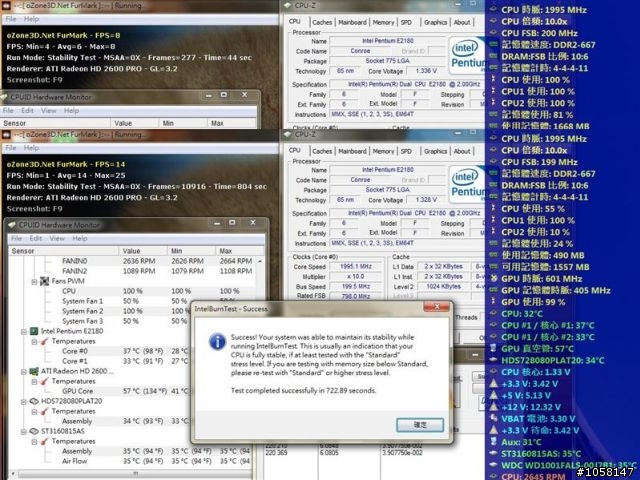The image size is (640, 480).
Task: Select the FANIN0 row
Action: 133,261
